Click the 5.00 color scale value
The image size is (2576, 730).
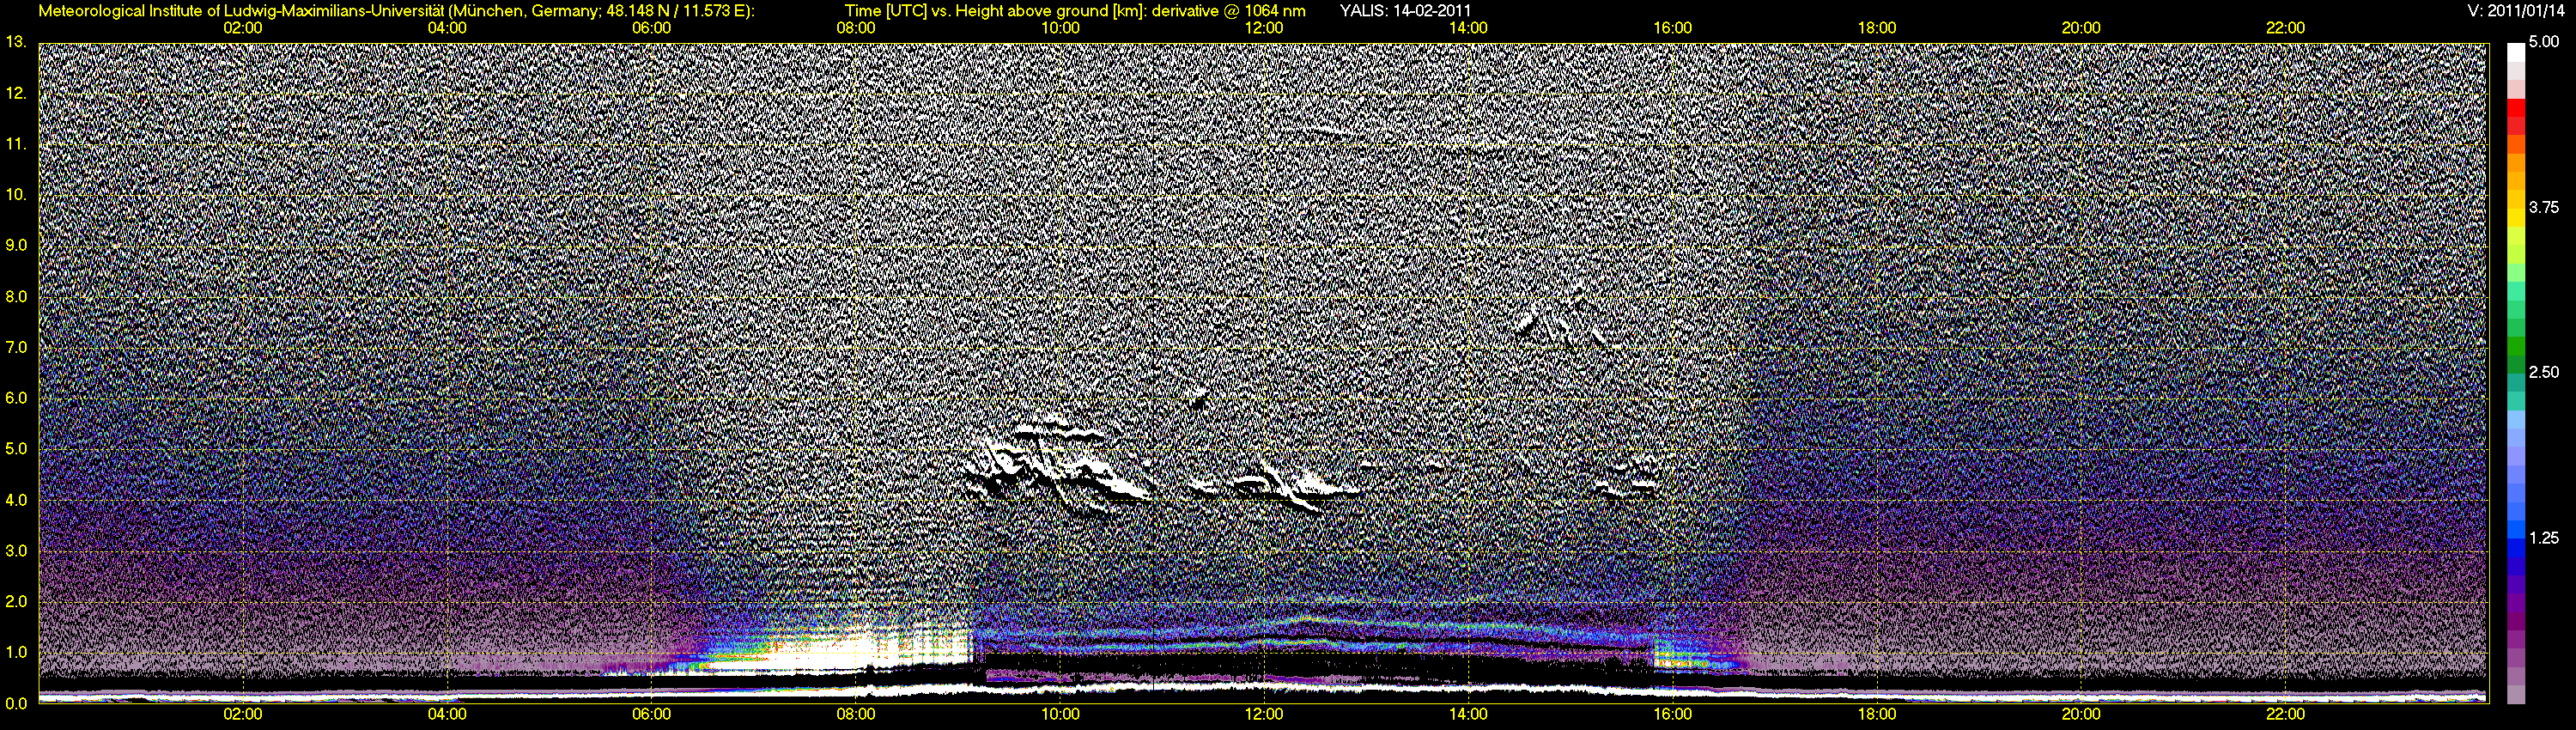pyautogui.click(x=2544, y=42)
